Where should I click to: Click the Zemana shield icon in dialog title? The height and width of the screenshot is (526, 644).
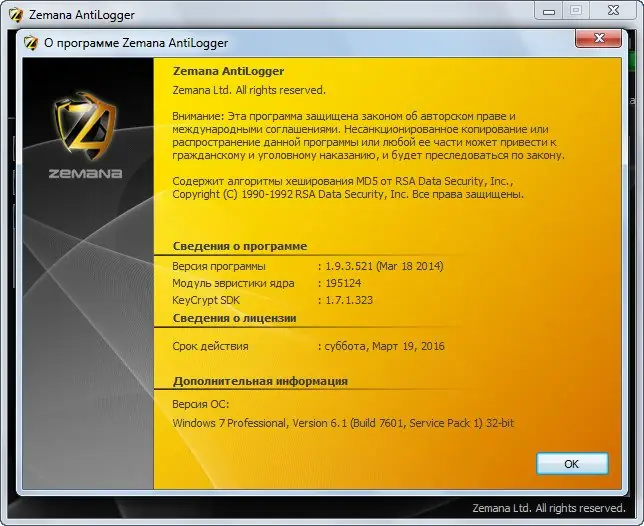point(31,43)
